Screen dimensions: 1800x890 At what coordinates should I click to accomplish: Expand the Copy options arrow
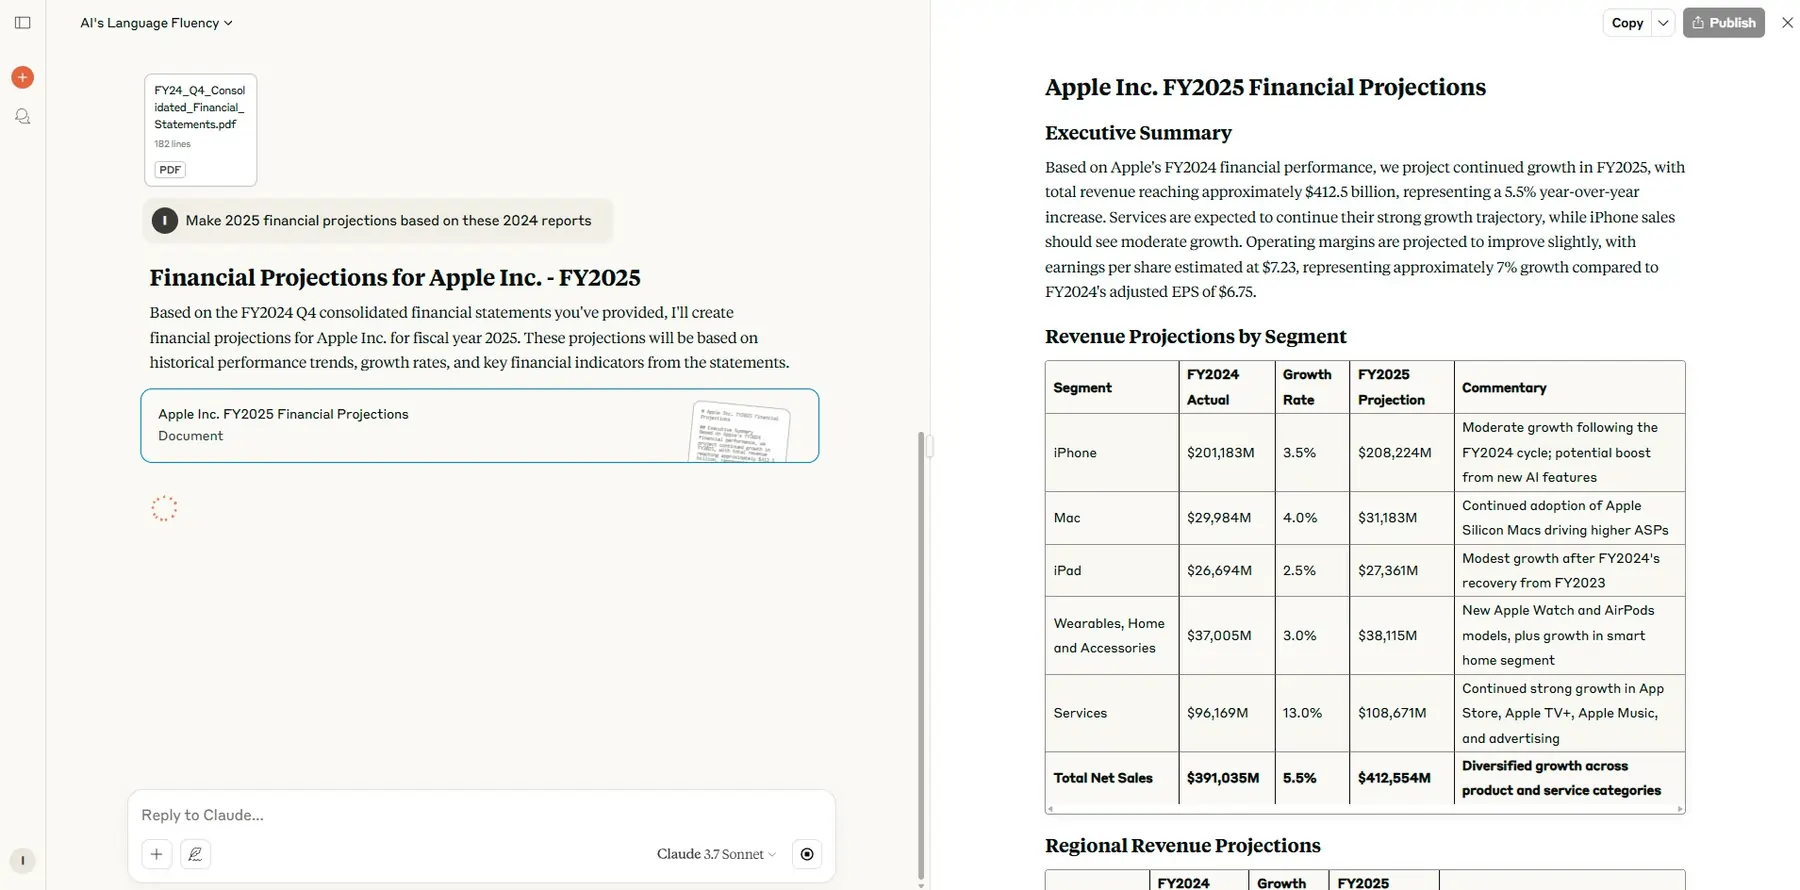[x=1663, y=22]
